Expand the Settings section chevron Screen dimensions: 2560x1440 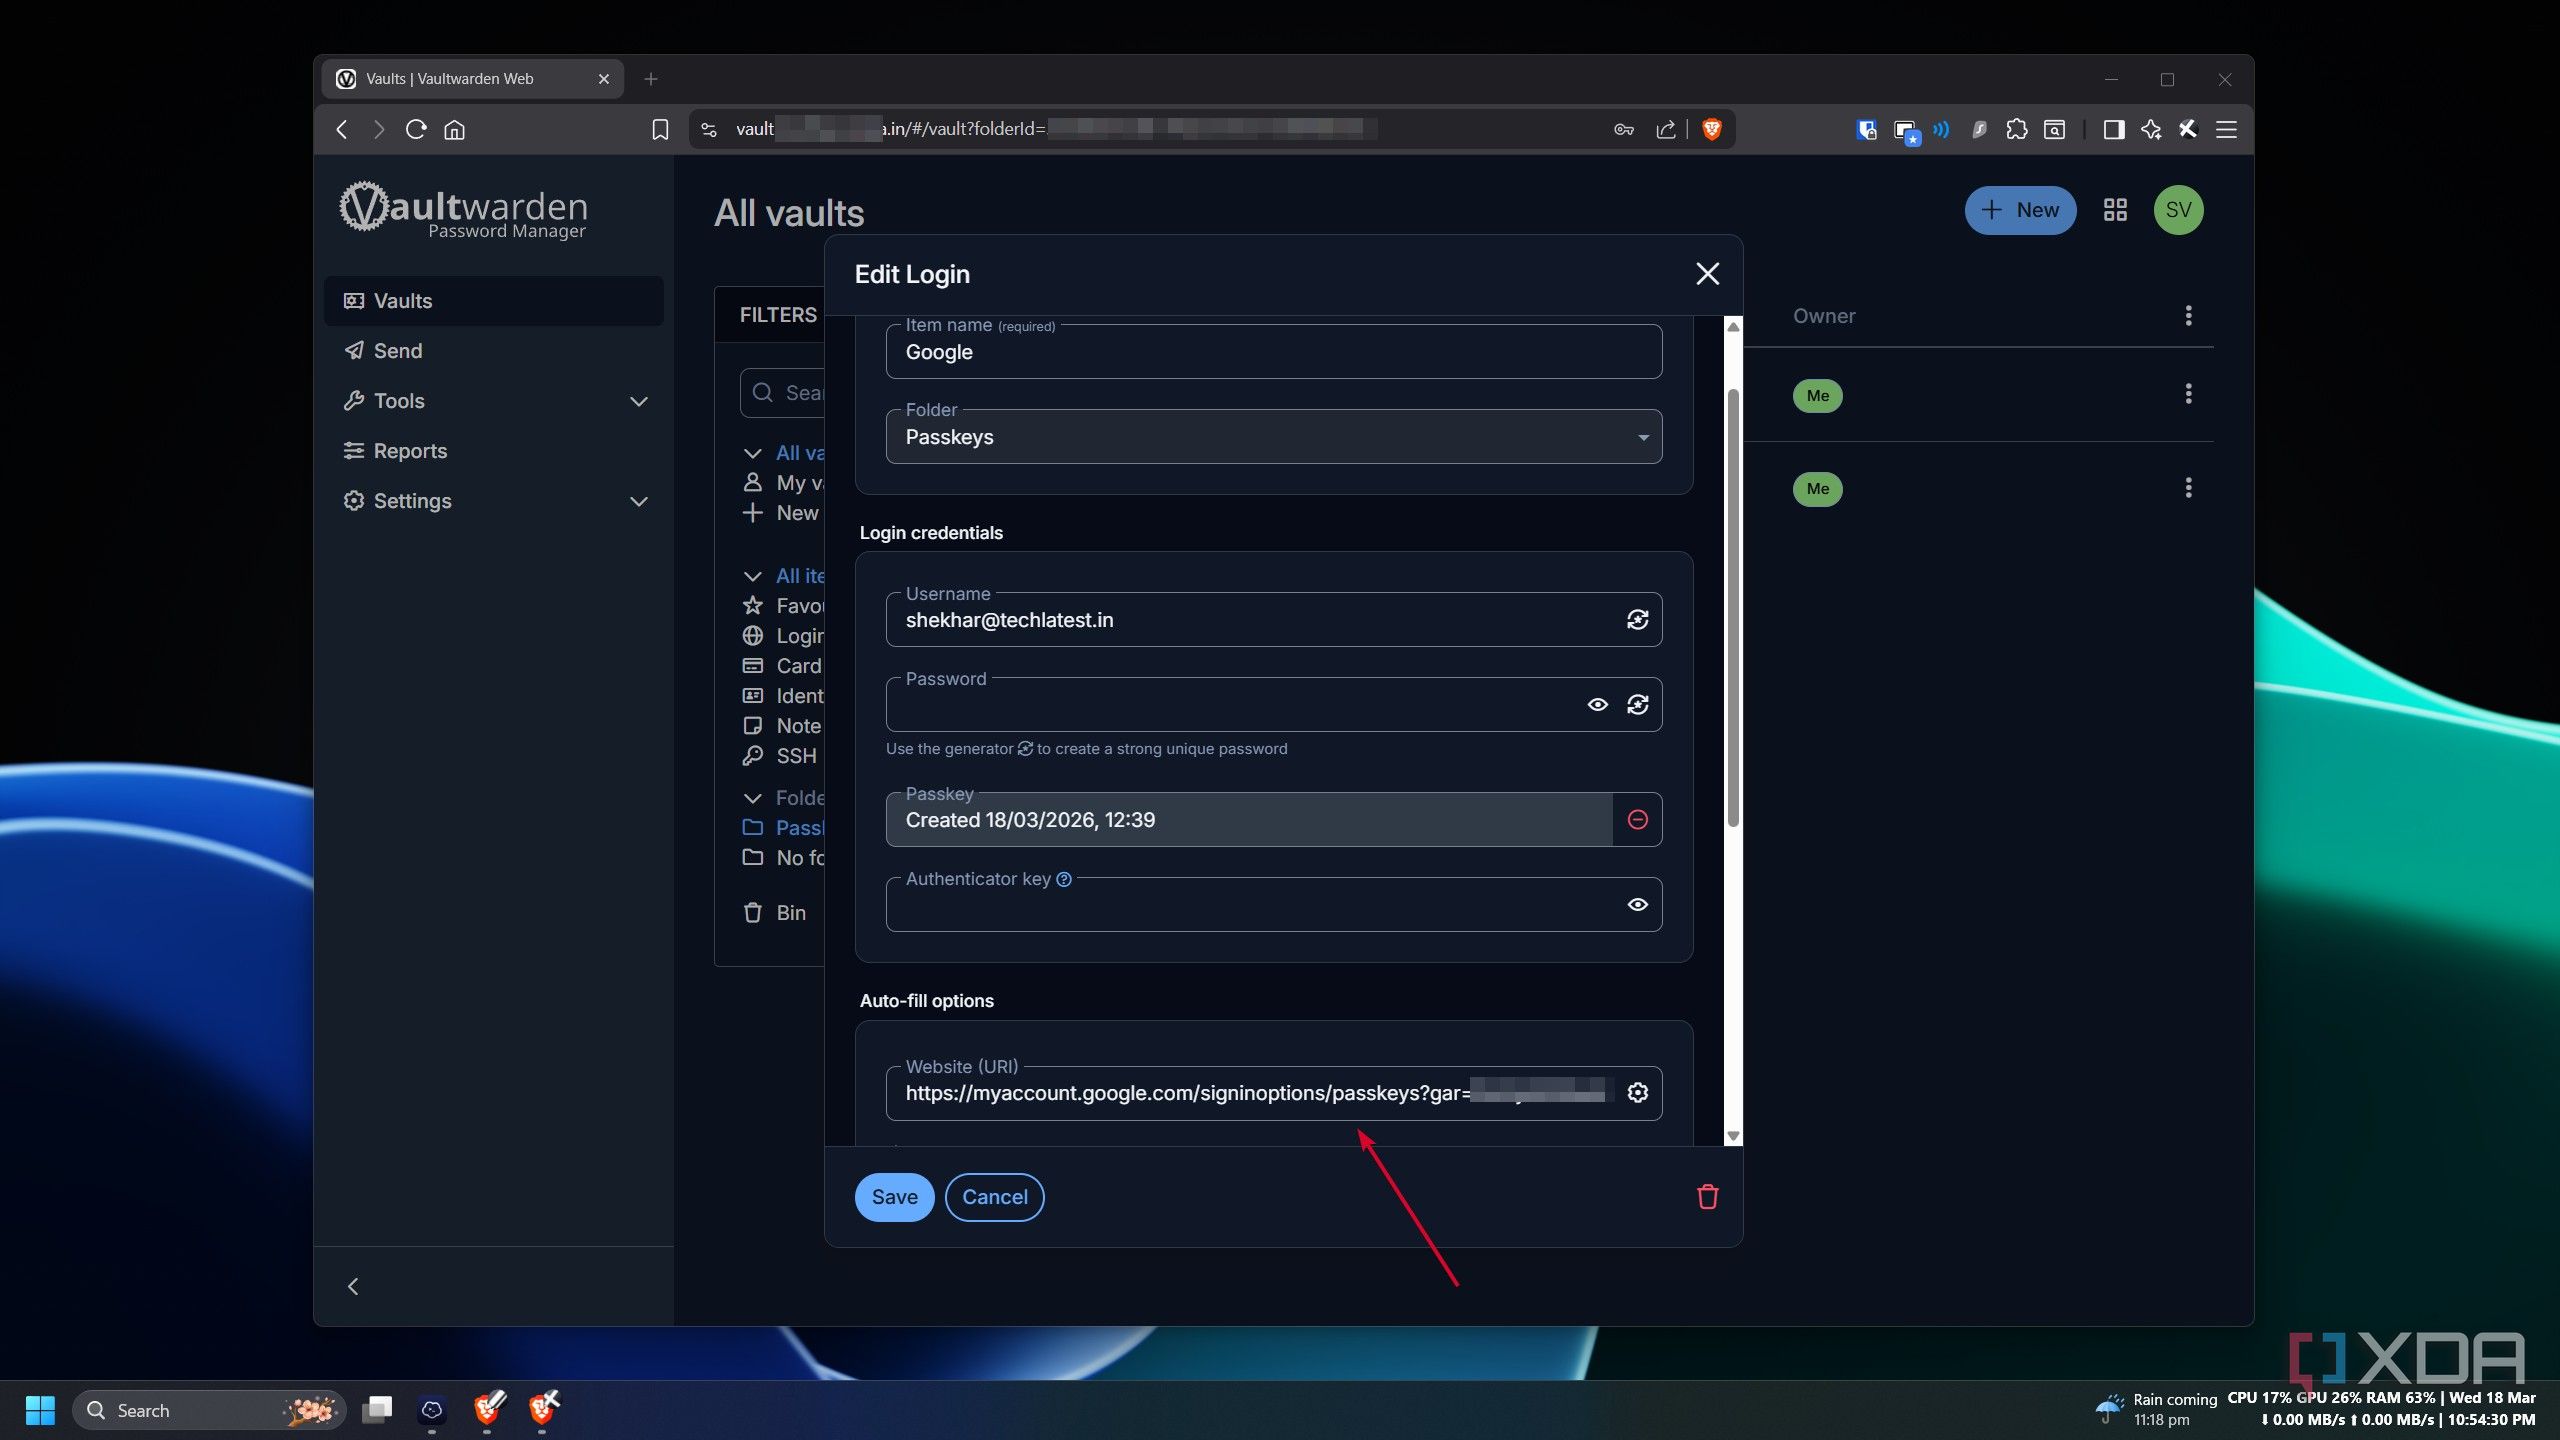coord(638,501)
